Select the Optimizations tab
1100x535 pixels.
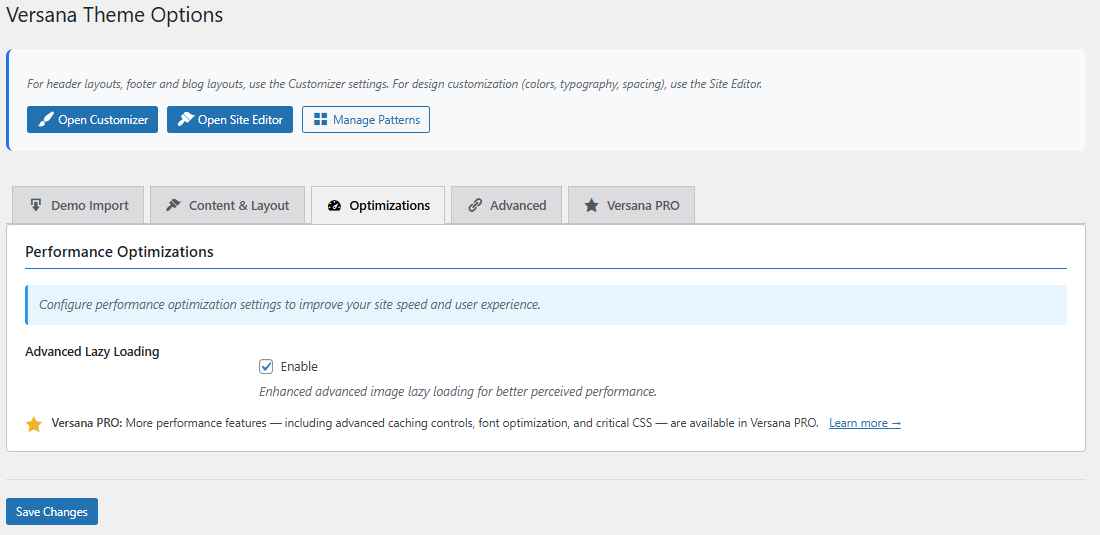click(x=378, y=205)
